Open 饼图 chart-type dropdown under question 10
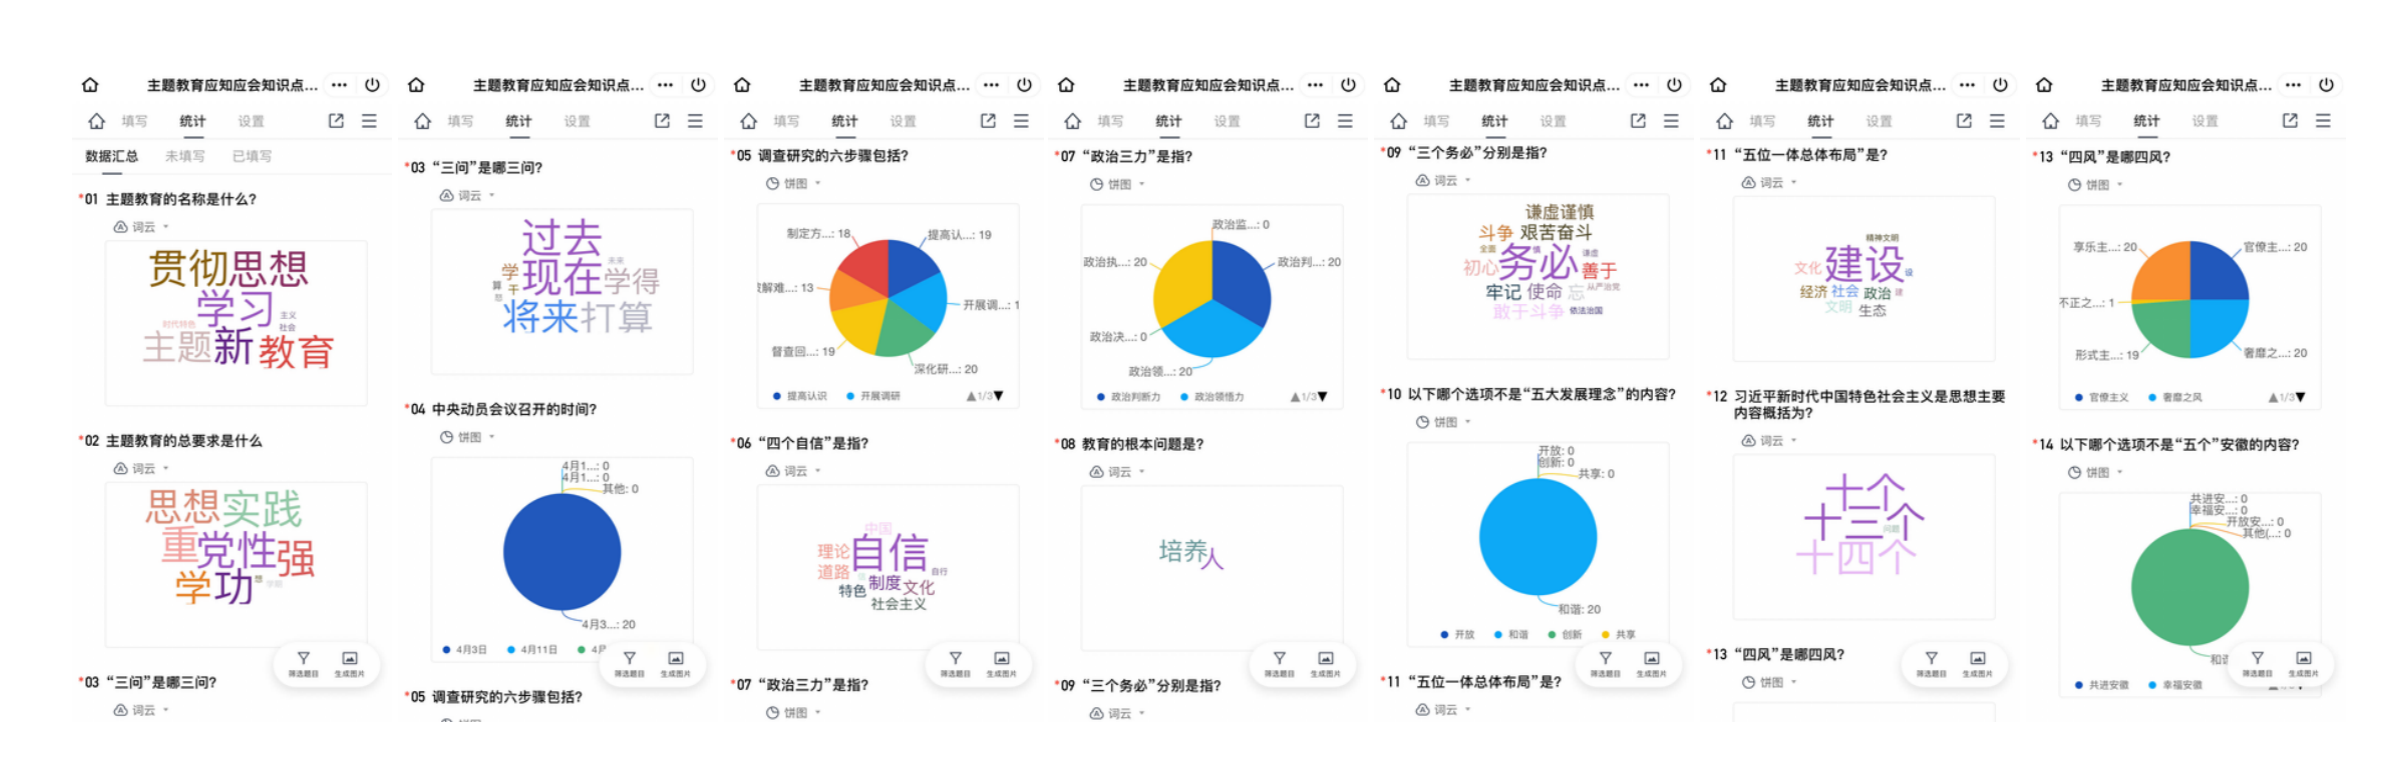 [1444, 422]
